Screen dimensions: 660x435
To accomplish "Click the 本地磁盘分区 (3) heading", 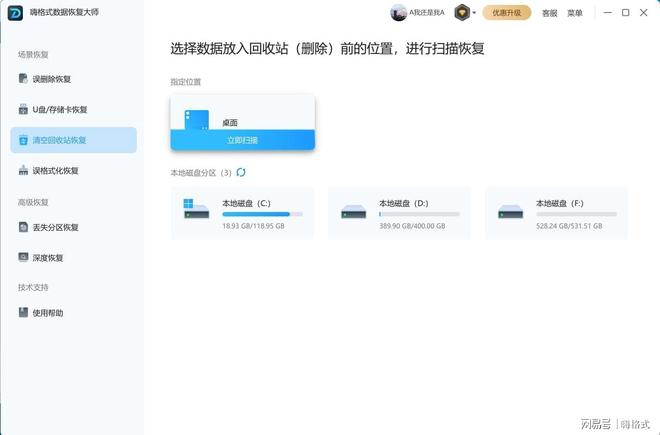I will coord(201,173).
